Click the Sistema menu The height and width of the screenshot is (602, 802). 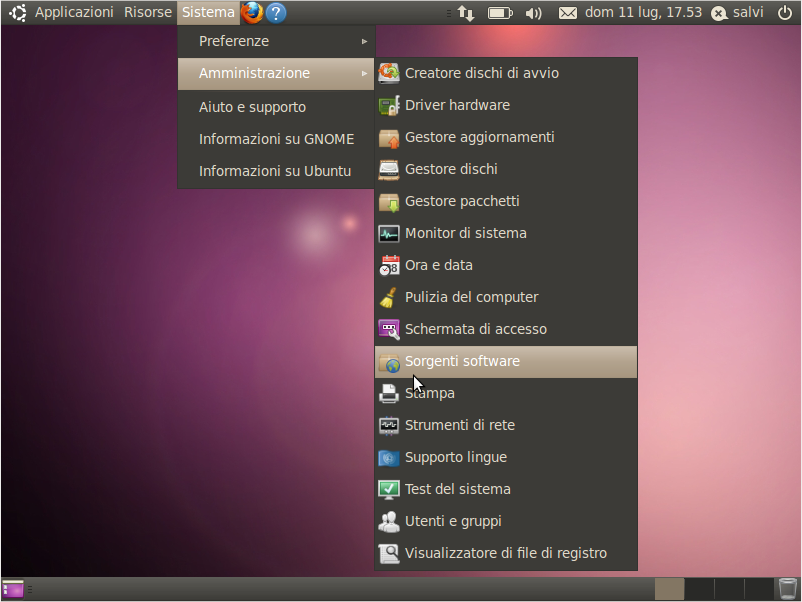pos(208,12)
